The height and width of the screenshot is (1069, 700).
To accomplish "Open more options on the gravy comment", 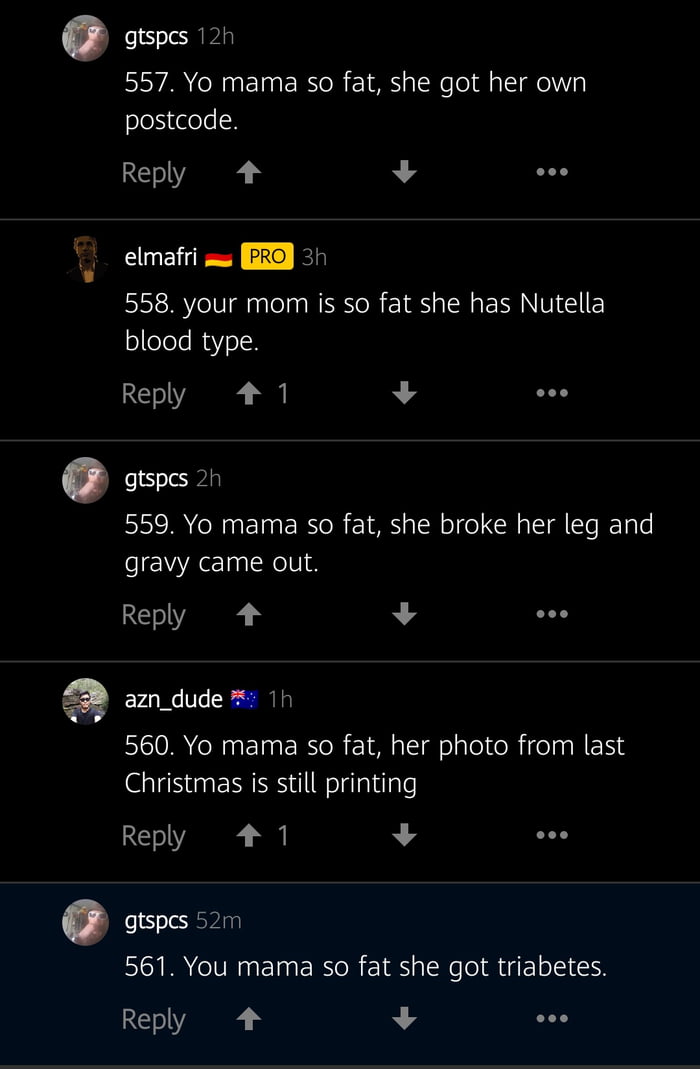I will 552,613.
